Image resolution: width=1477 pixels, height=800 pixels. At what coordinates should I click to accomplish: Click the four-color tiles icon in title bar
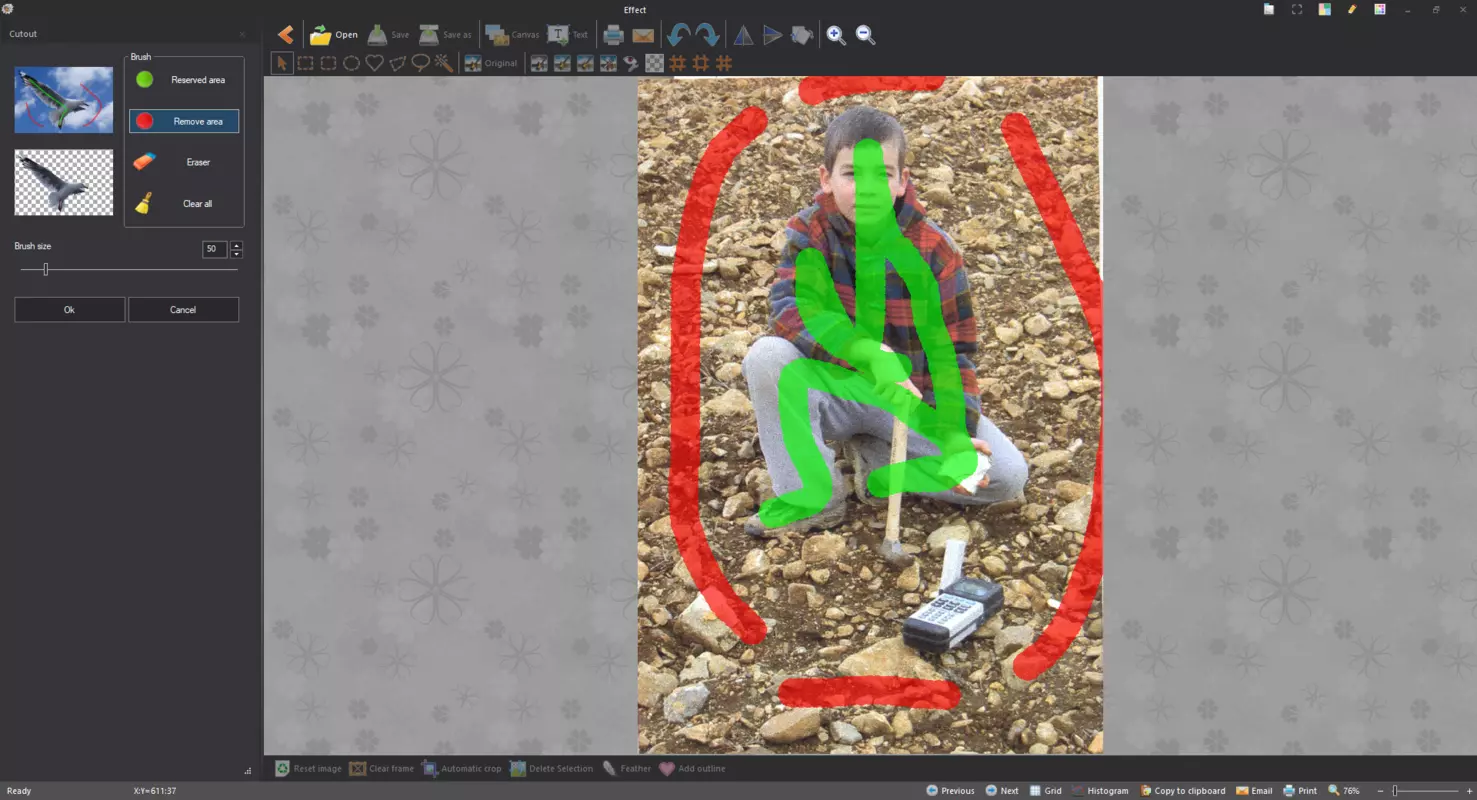1324,9
